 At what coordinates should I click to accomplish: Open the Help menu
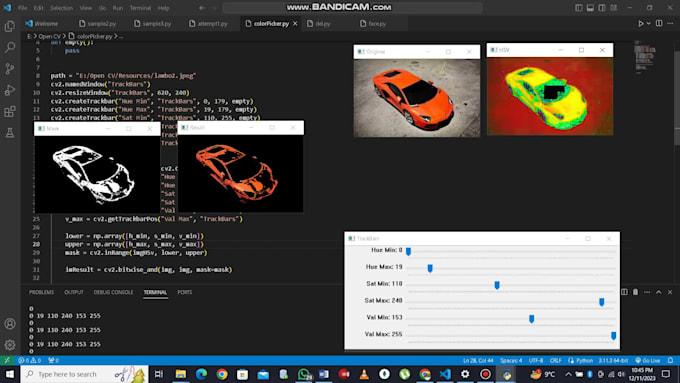click(163, 8)
